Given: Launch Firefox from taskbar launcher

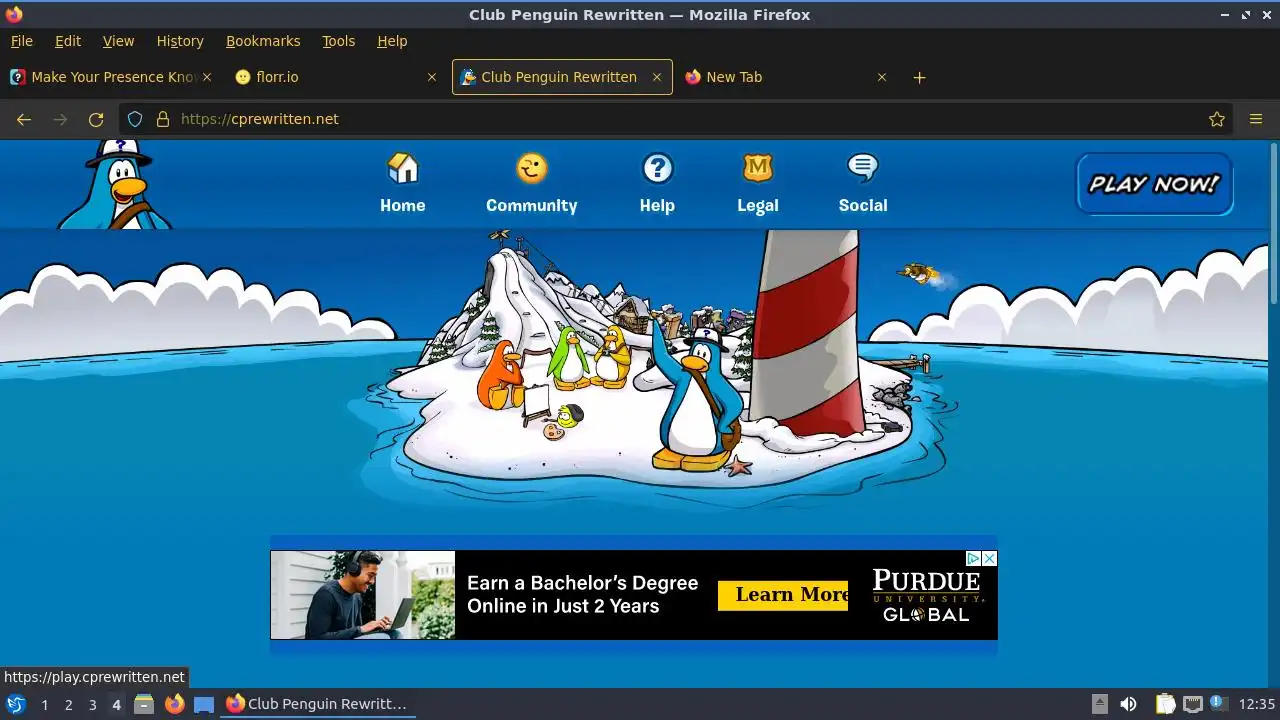Looking at the screenshot, I should coord(174,704).
